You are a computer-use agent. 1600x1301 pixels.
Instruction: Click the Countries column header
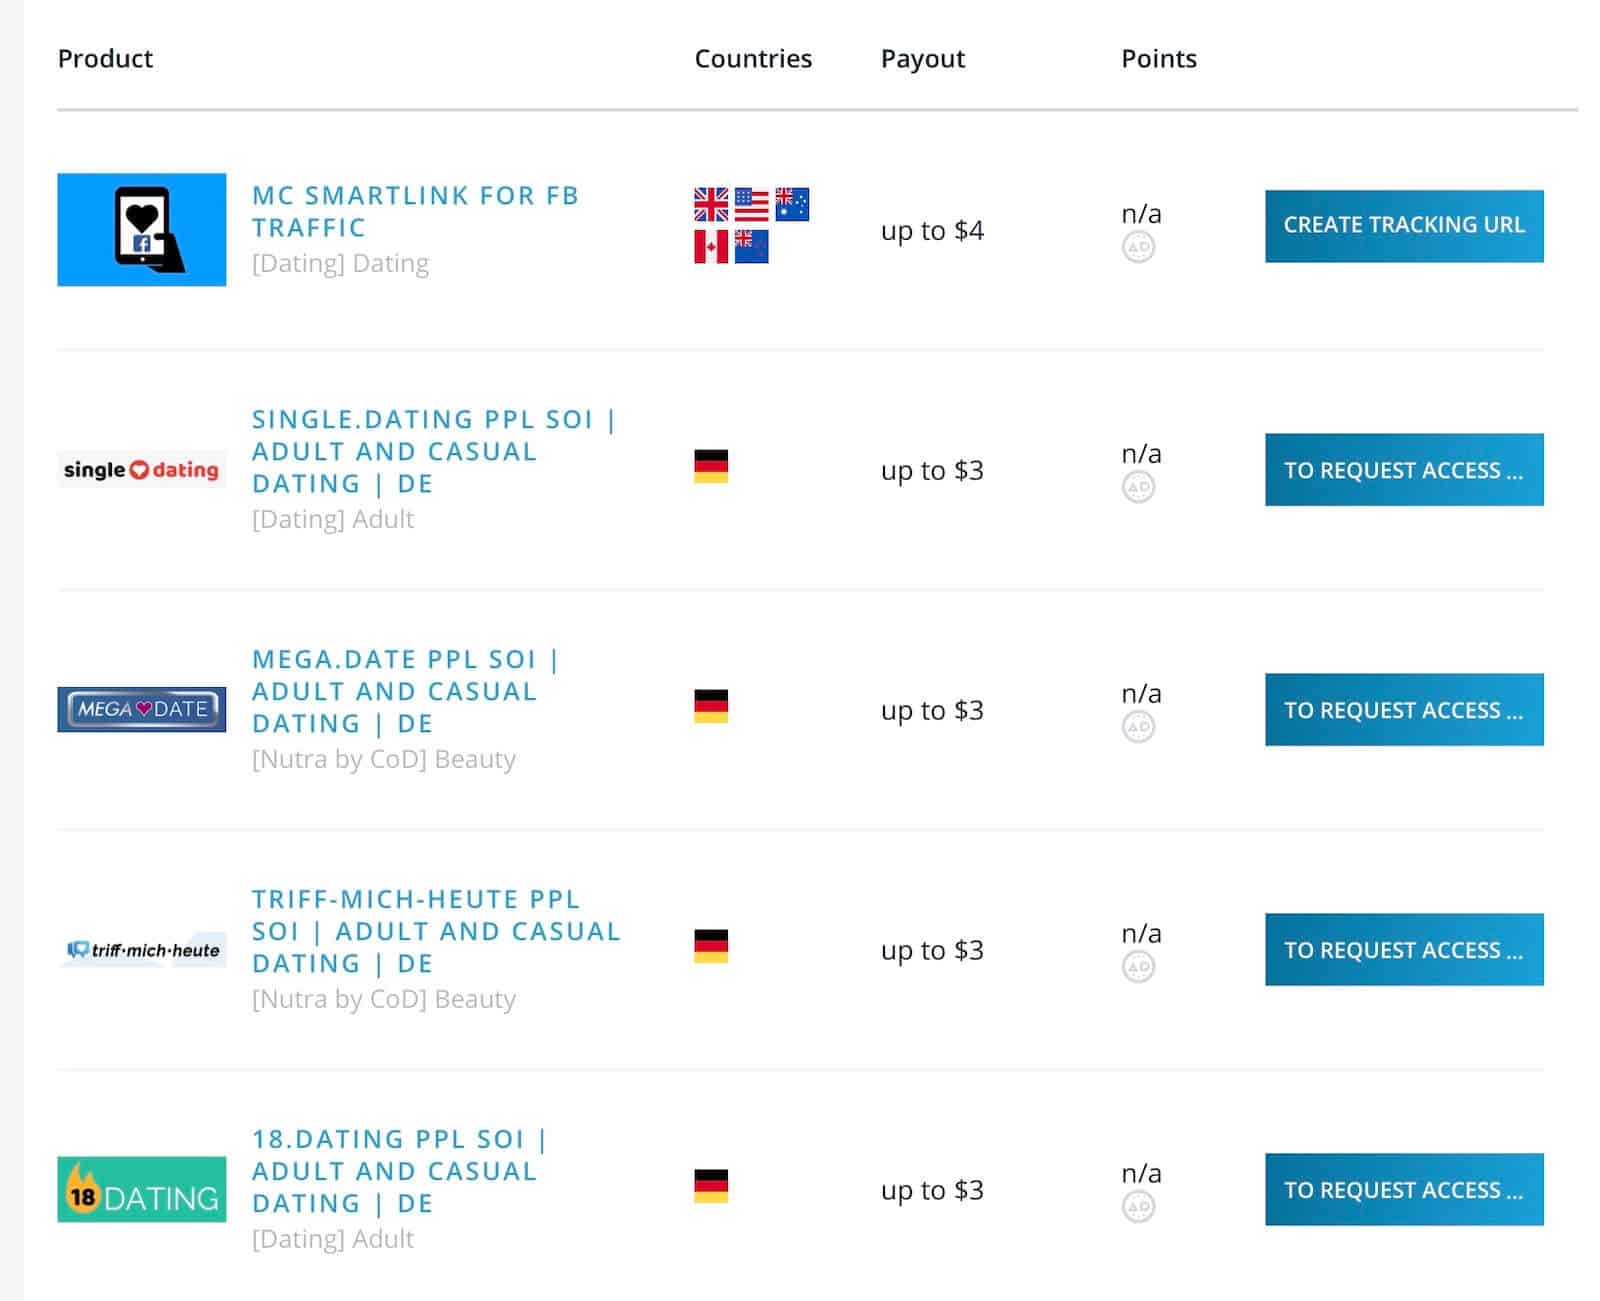click(x=753, y=58)
